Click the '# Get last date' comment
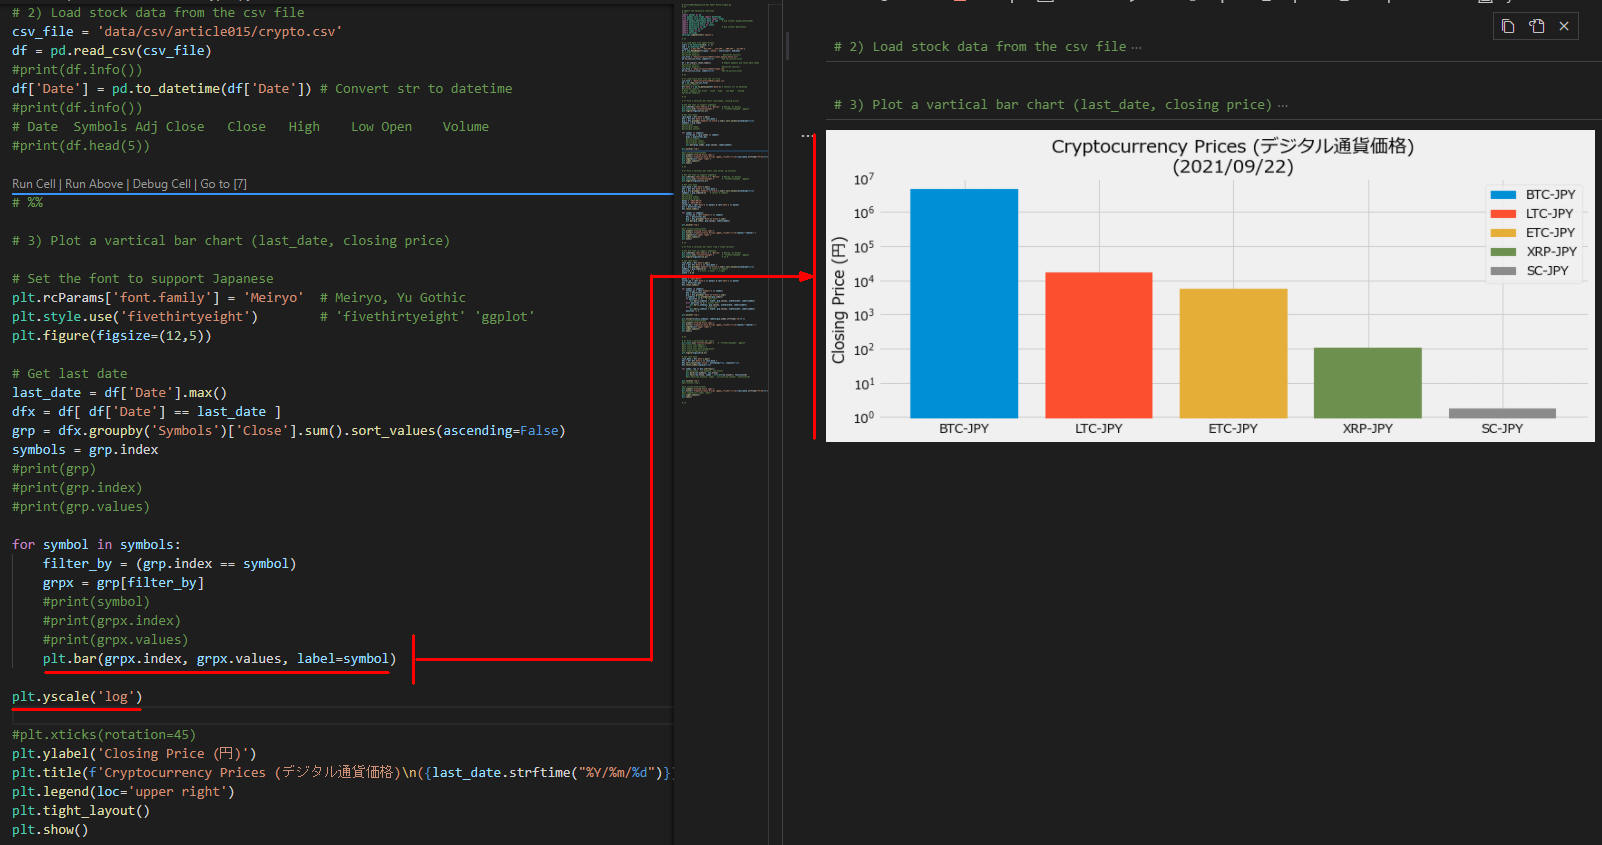1602x845 pixels. point(70,374)
